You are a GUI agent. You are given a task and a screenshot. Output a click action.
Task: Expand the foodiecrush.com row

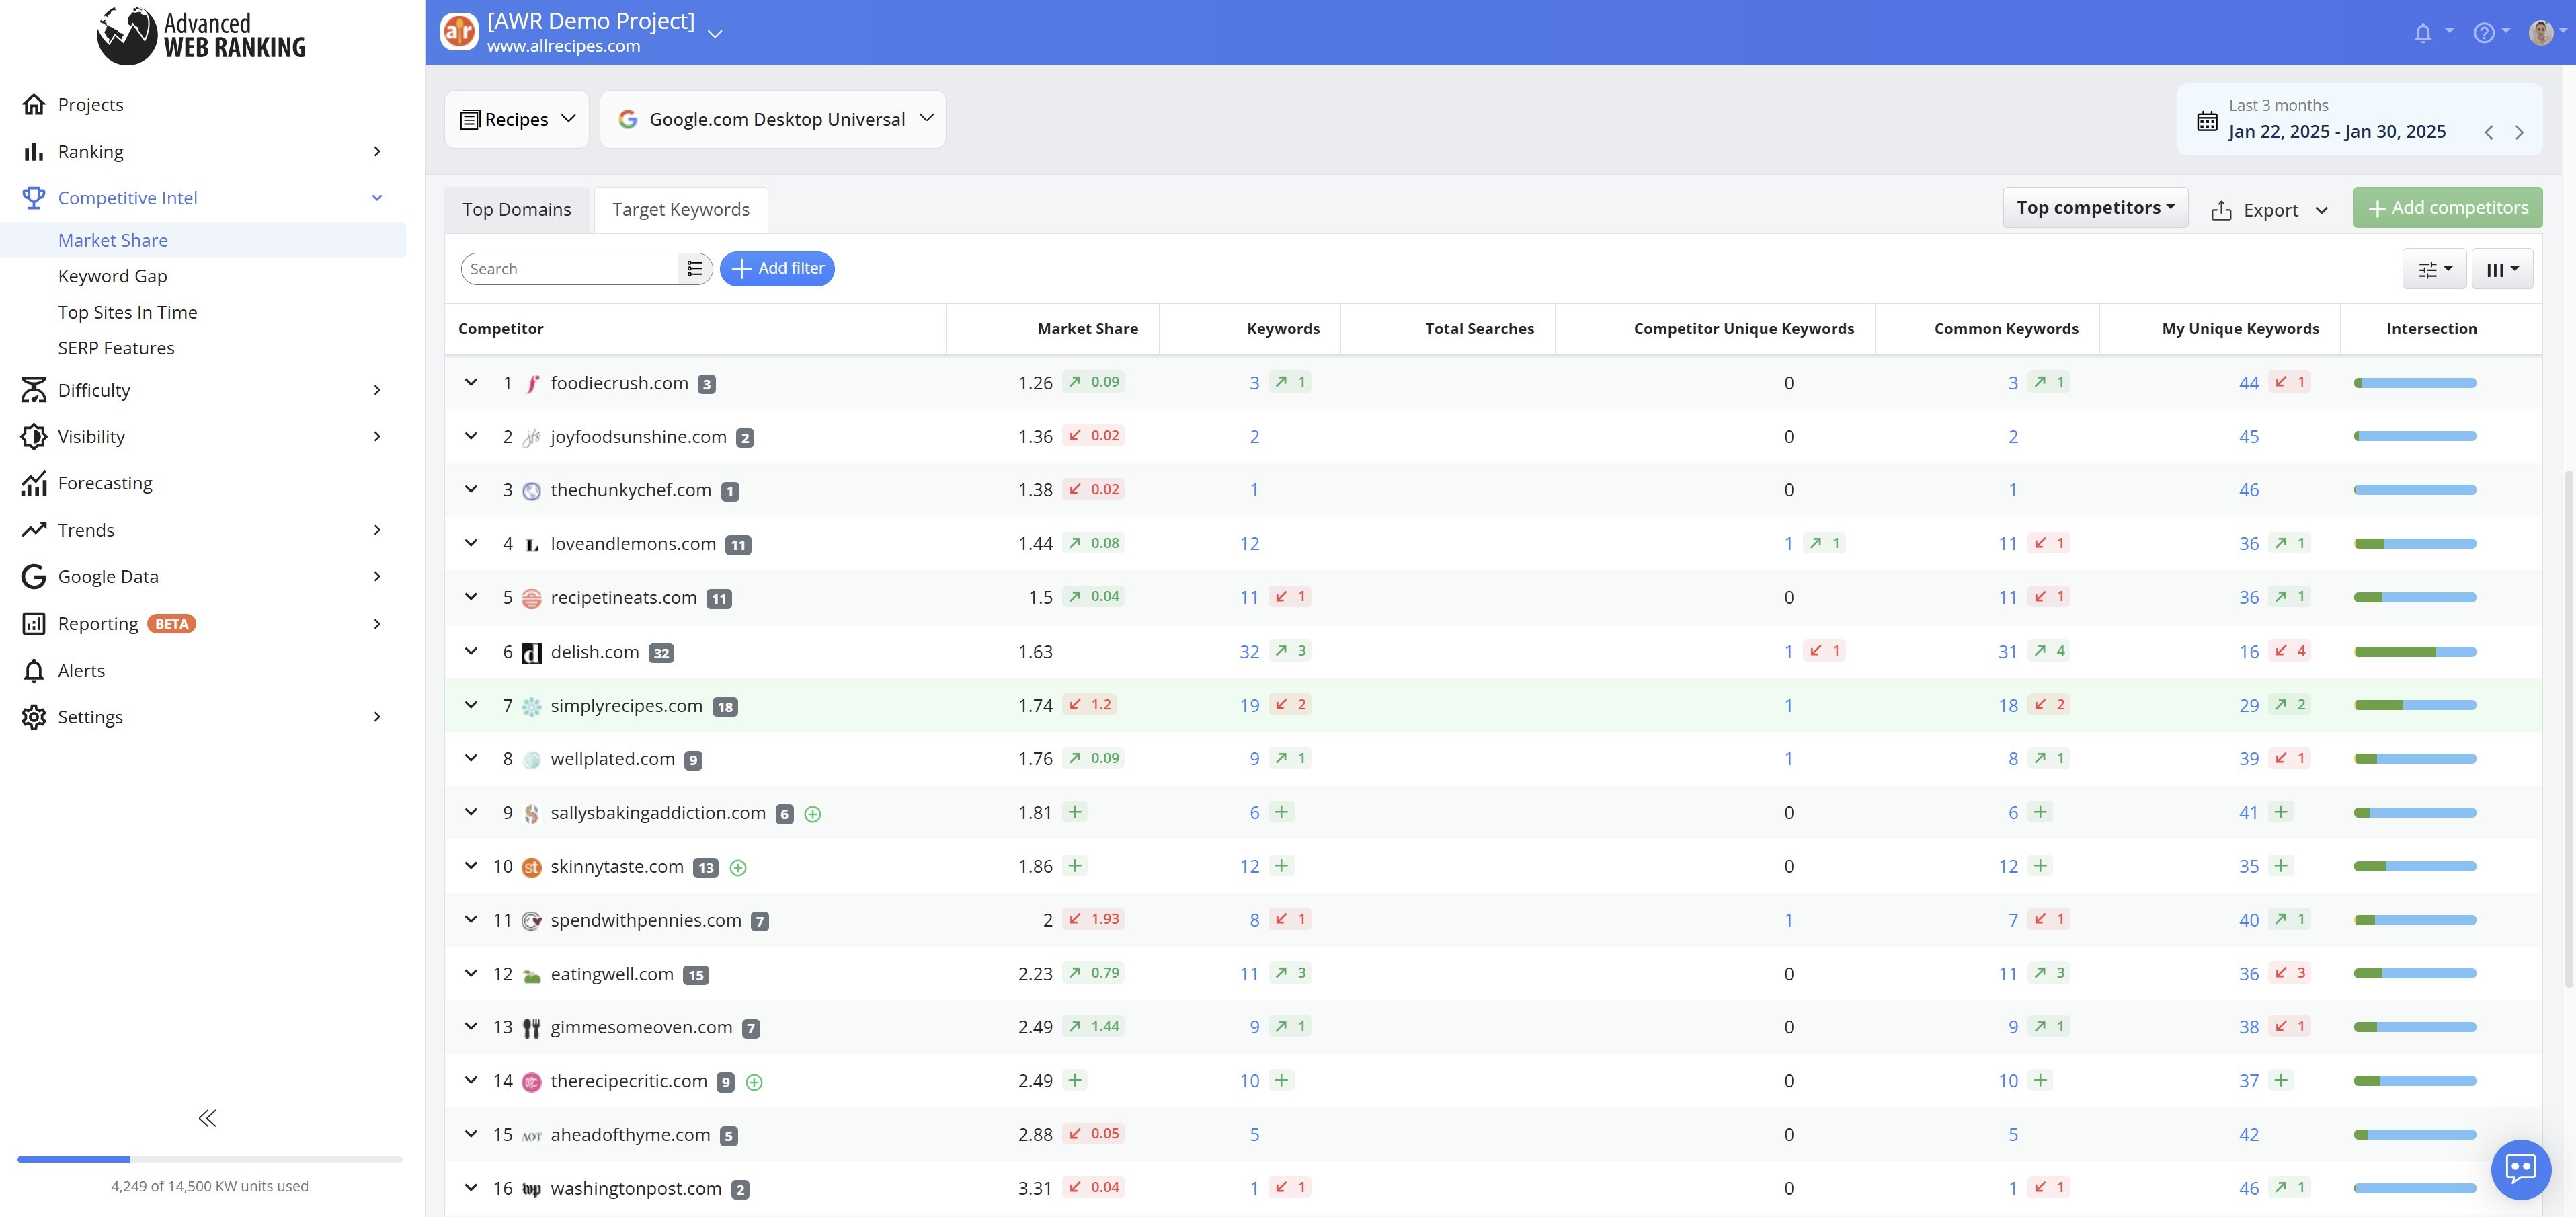tap(471, 382)
